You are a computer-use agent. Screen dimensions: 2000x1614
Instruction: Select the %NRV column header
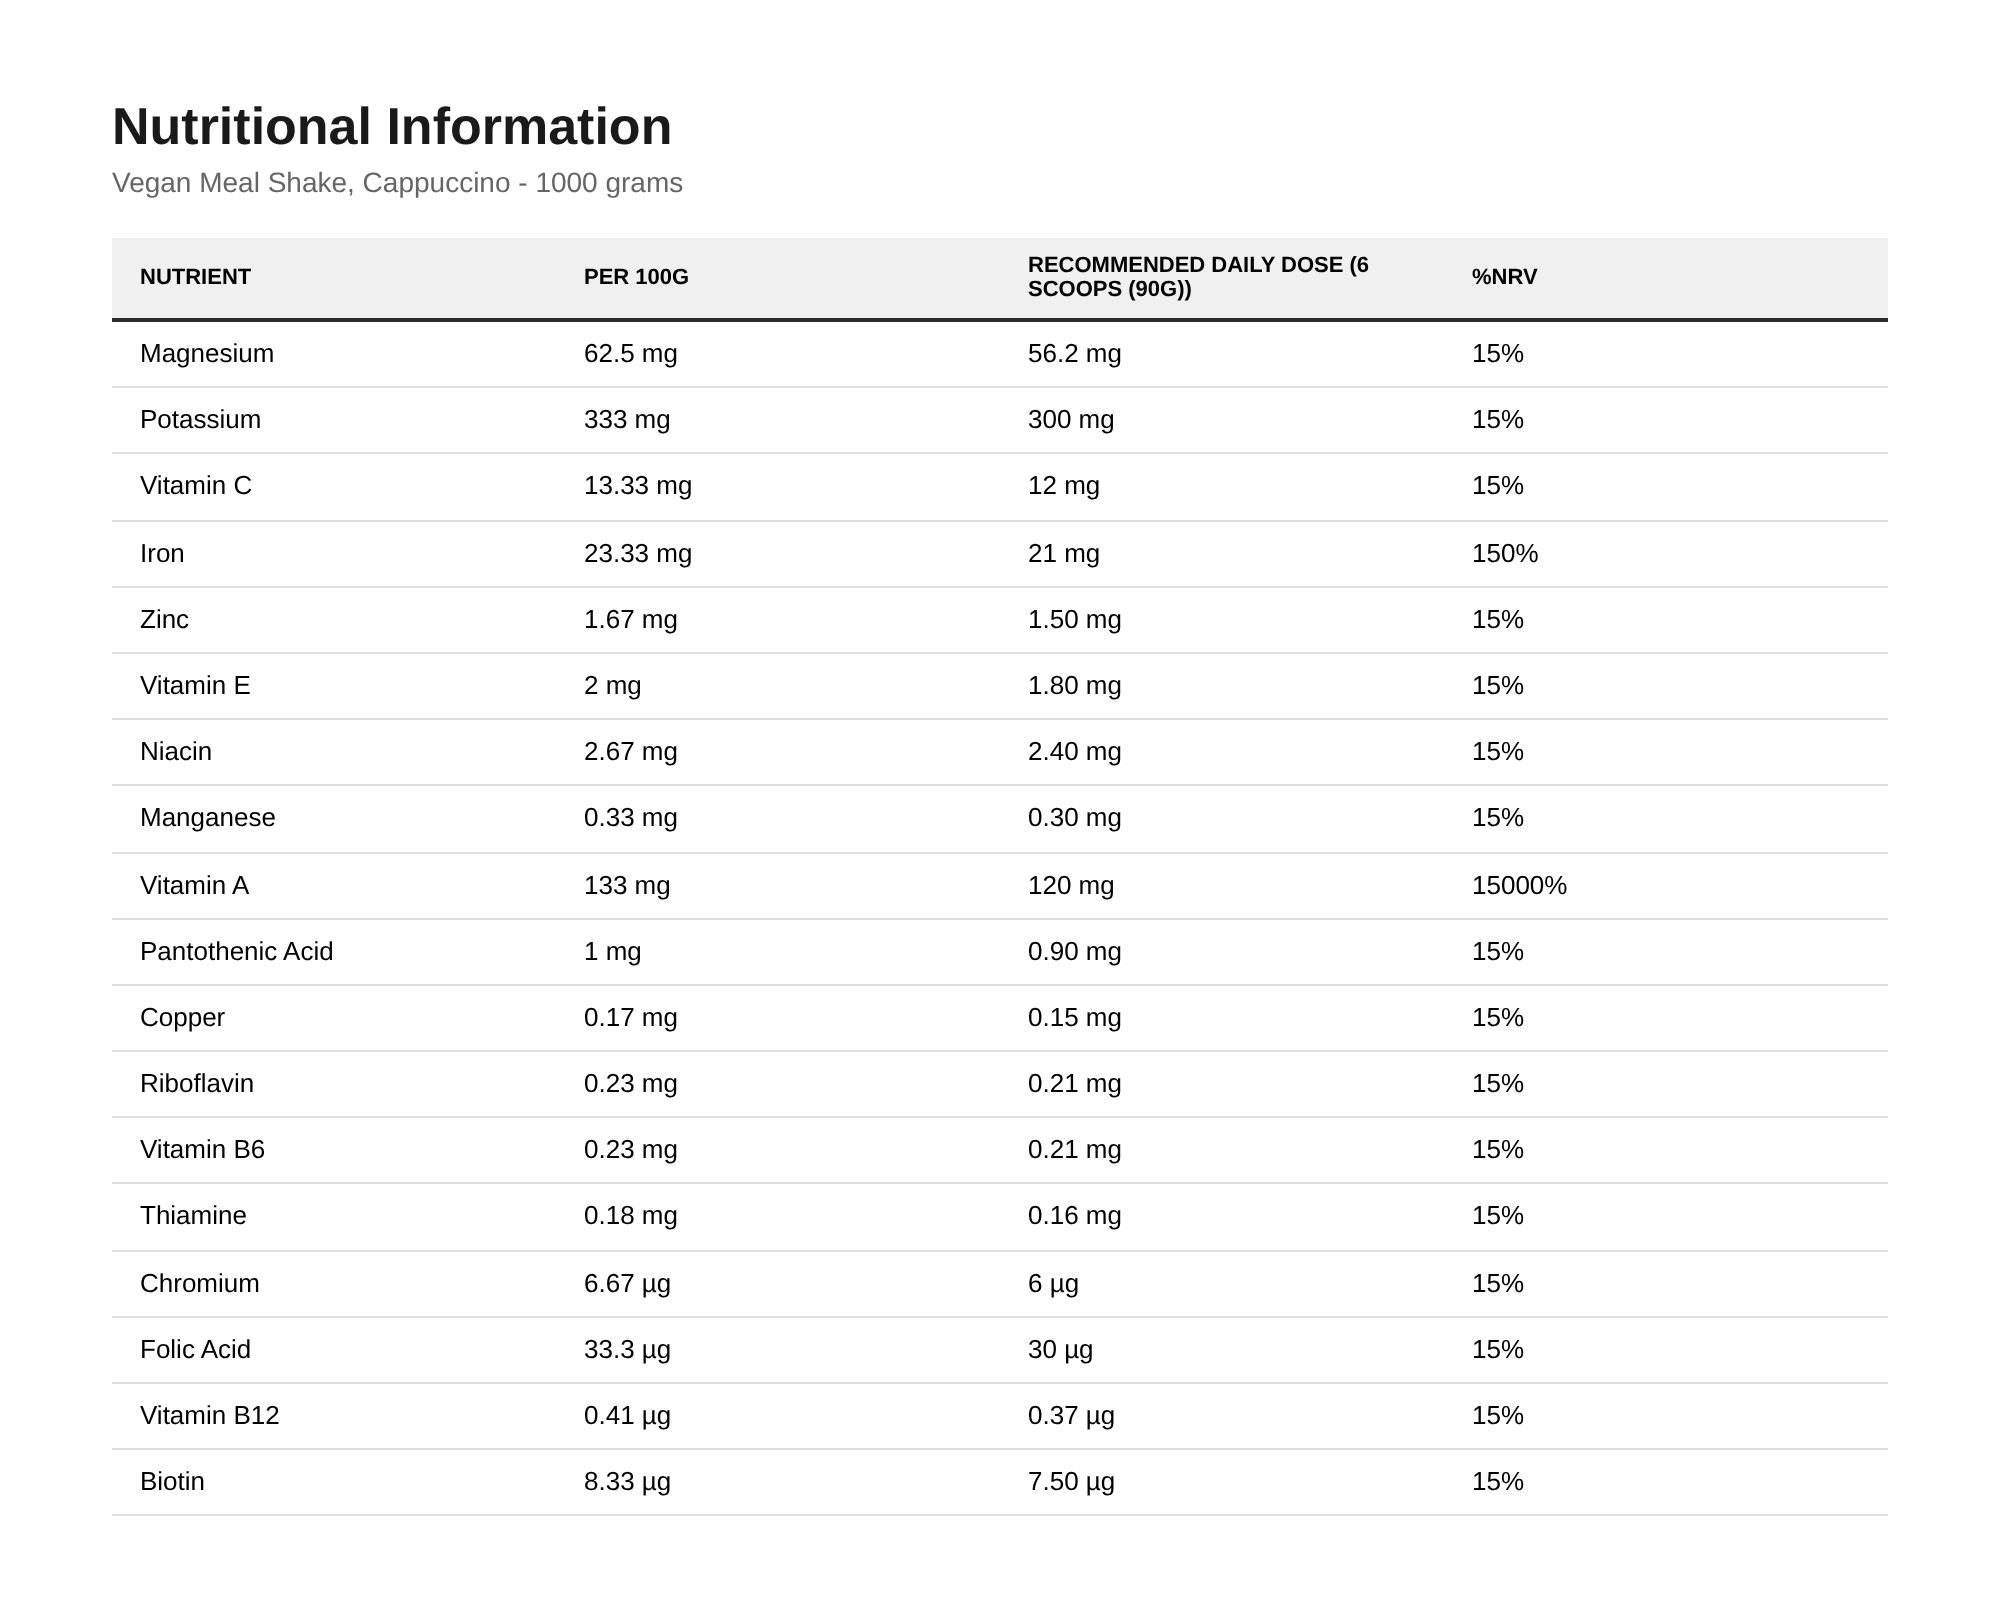[x=1504, y=277]
